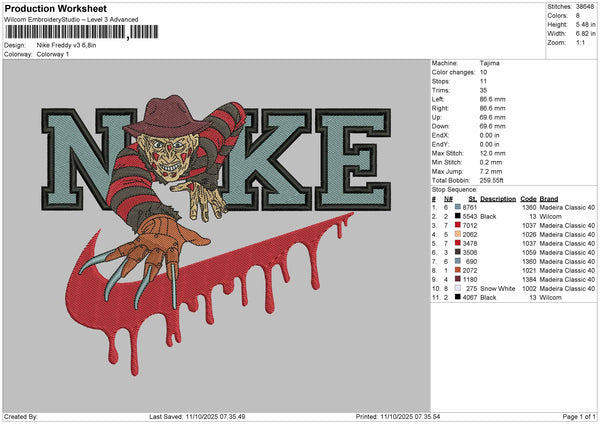Image resolution: width=600 pixels, height=424 pixels.
Task: Click the Trims value '35'
Action: [x=483, y=90]
